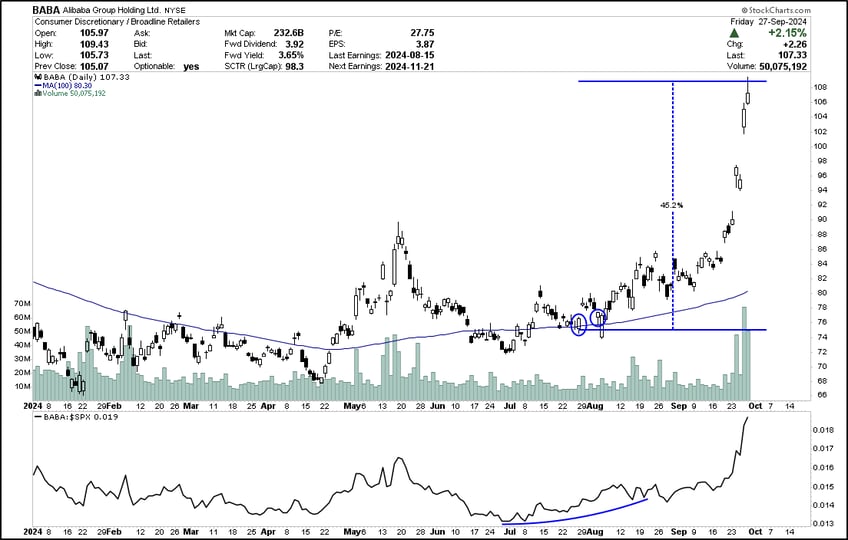Screen dimensions: 848x540
Task: Click the BABA:$SPX line marker in lower panel legend
Action: pos(38,417)
